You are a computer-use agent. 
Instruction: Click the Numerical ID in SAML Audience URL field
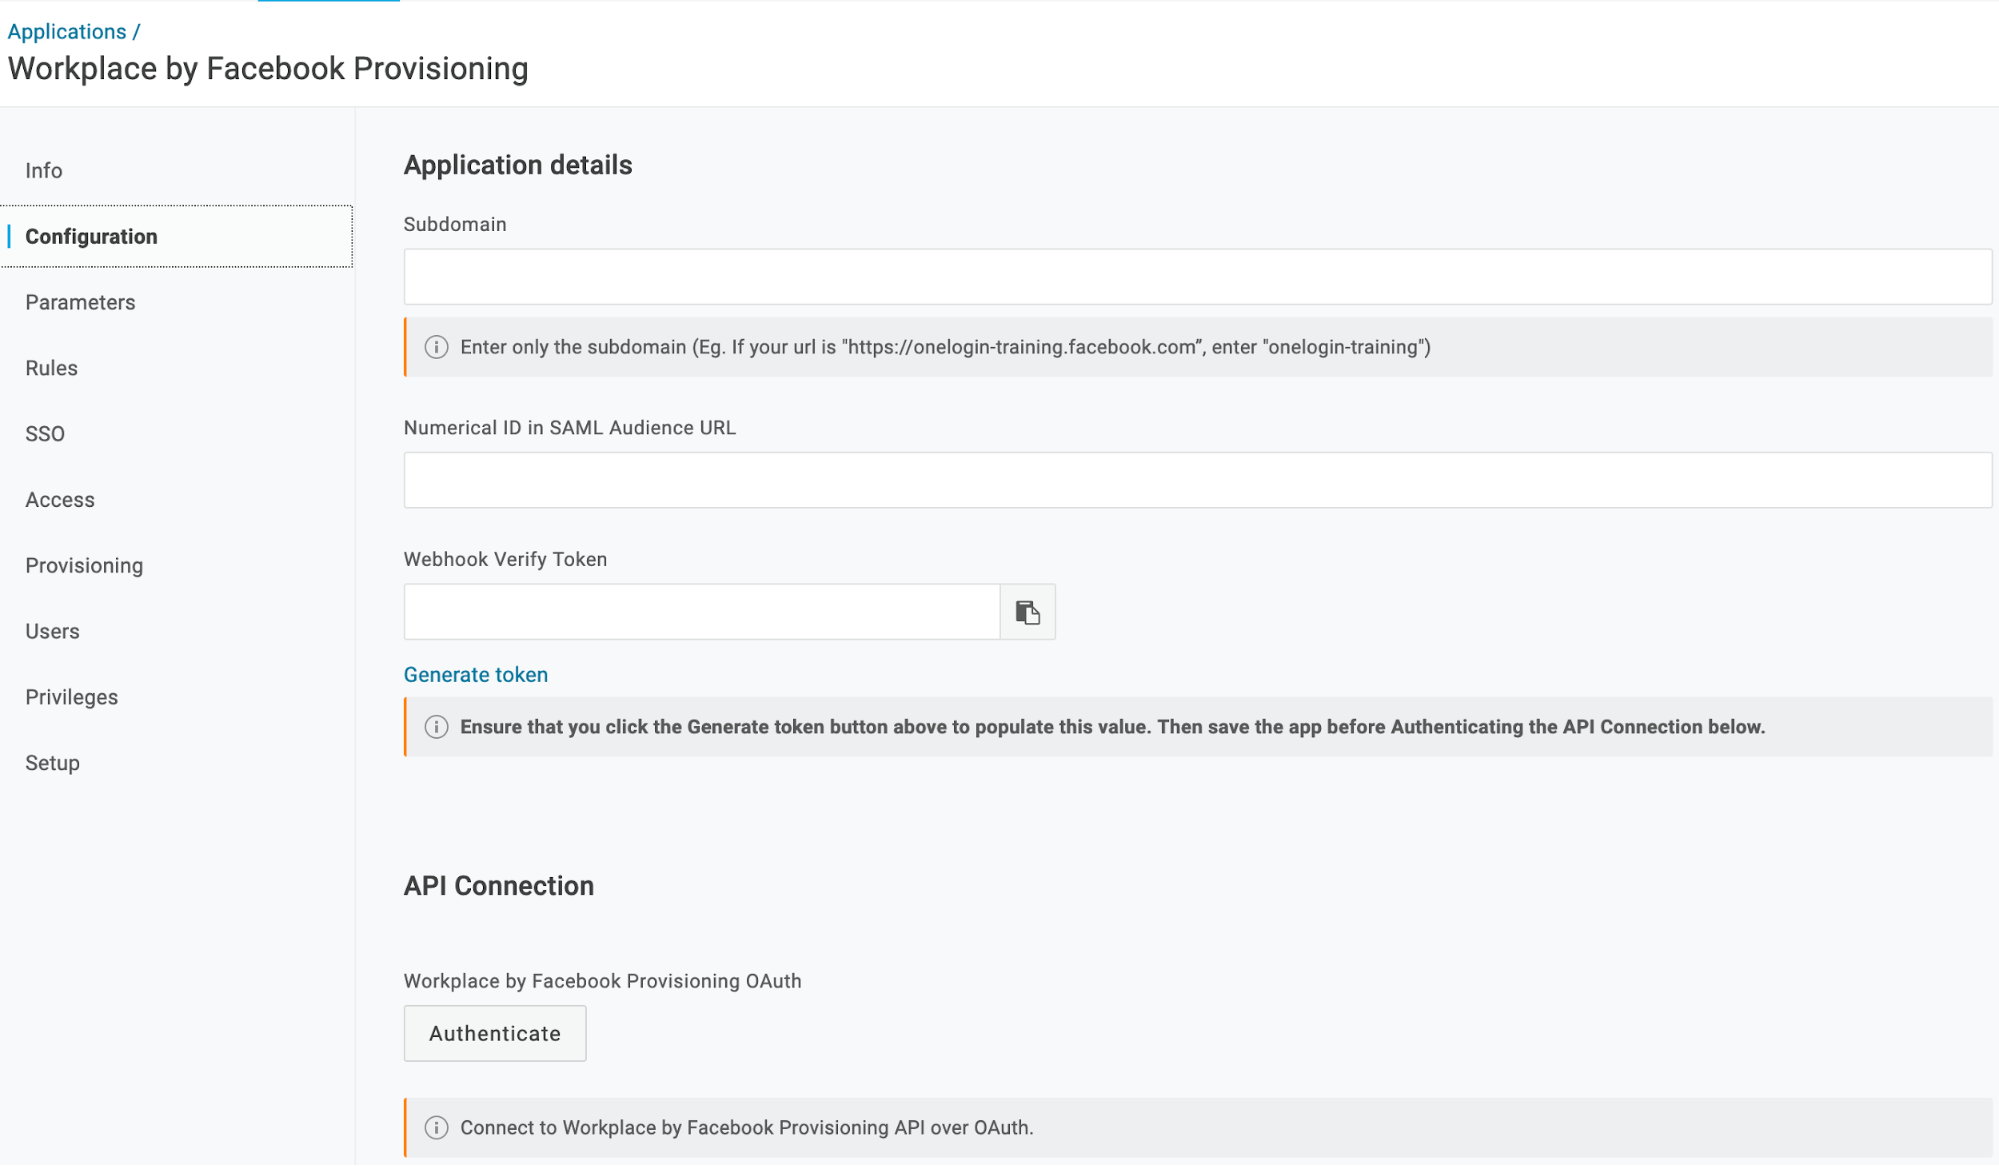pos(1197,480)
